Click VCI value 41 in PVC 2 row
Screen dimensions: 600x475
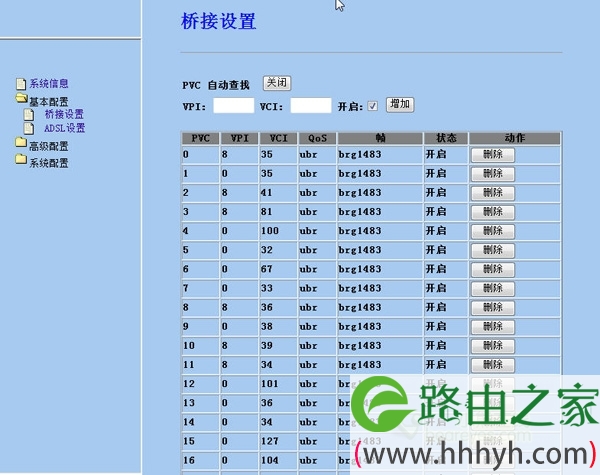pyautogui.click(x=266, y=193)
